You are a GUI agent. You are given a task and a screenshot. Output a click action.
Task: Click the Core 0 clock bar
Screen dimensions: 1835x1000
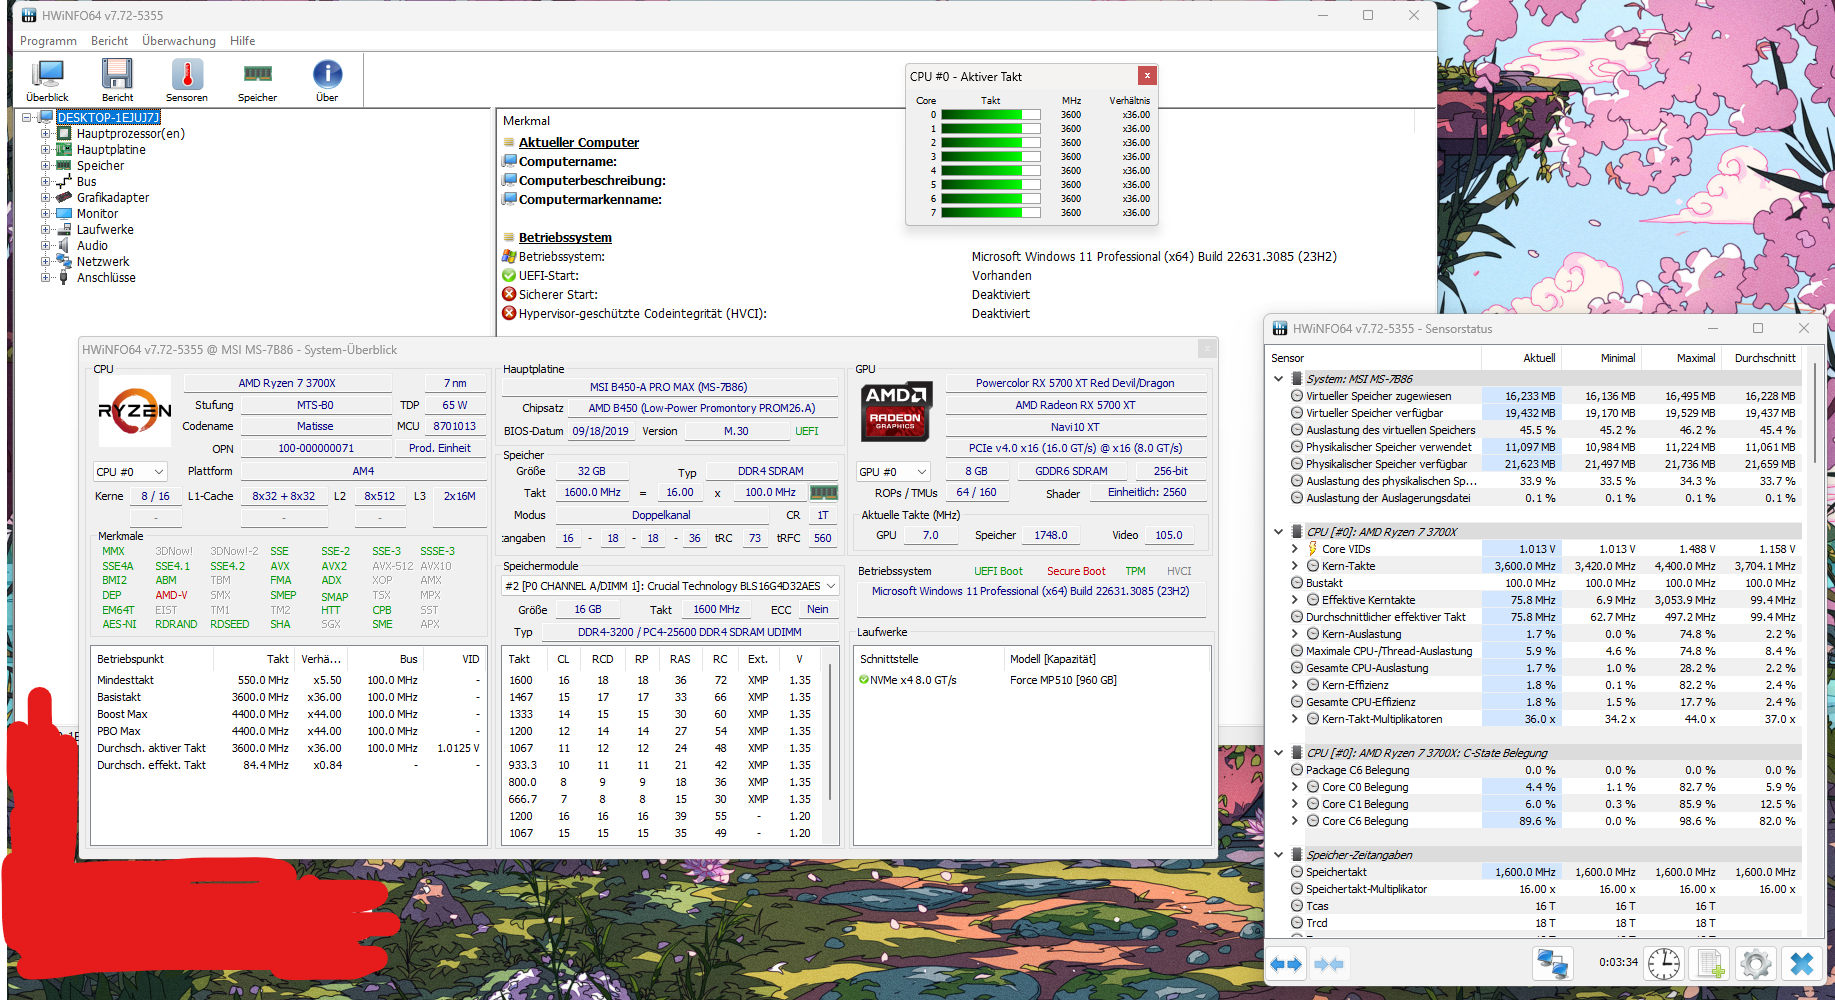990,115
